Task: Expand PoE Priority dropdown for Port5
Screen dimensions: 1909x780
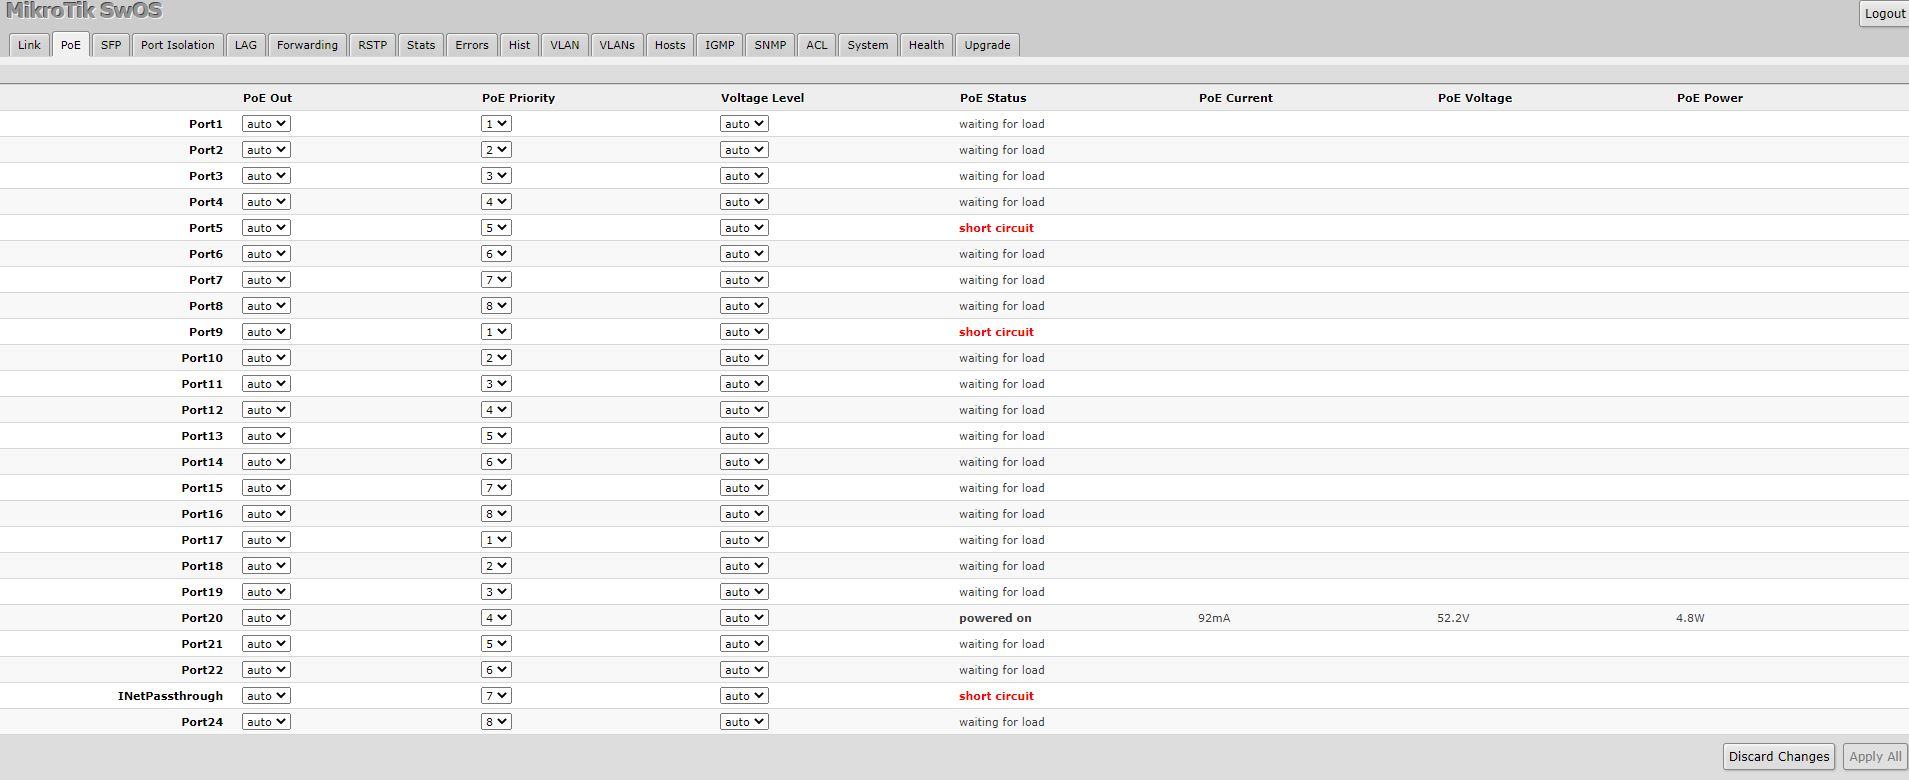Action: pos(496,228)
